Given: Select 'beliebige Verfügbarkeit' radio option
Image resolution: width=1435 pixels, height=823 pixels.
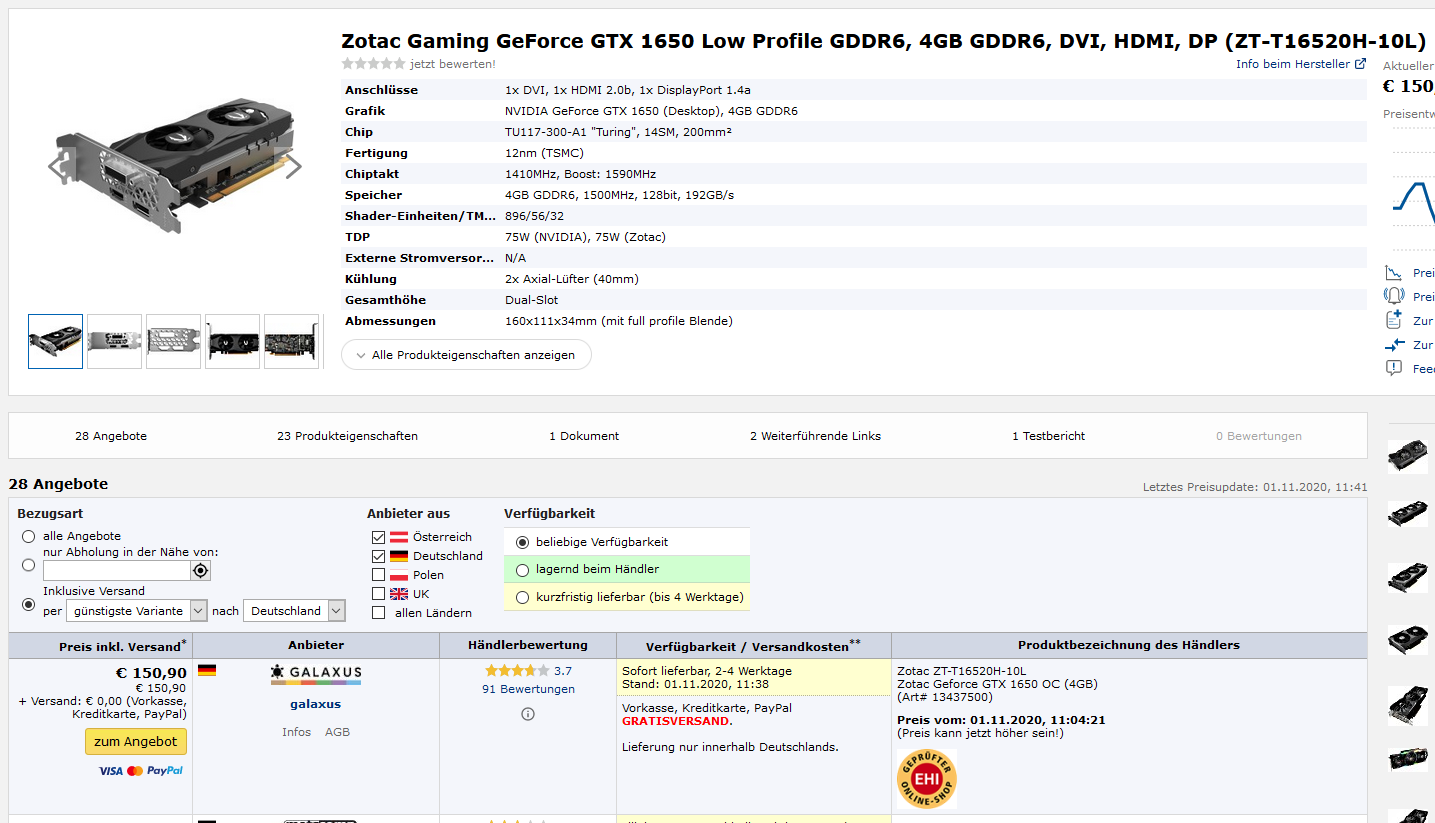Looking at the screenshot, I should click(522, 542).
